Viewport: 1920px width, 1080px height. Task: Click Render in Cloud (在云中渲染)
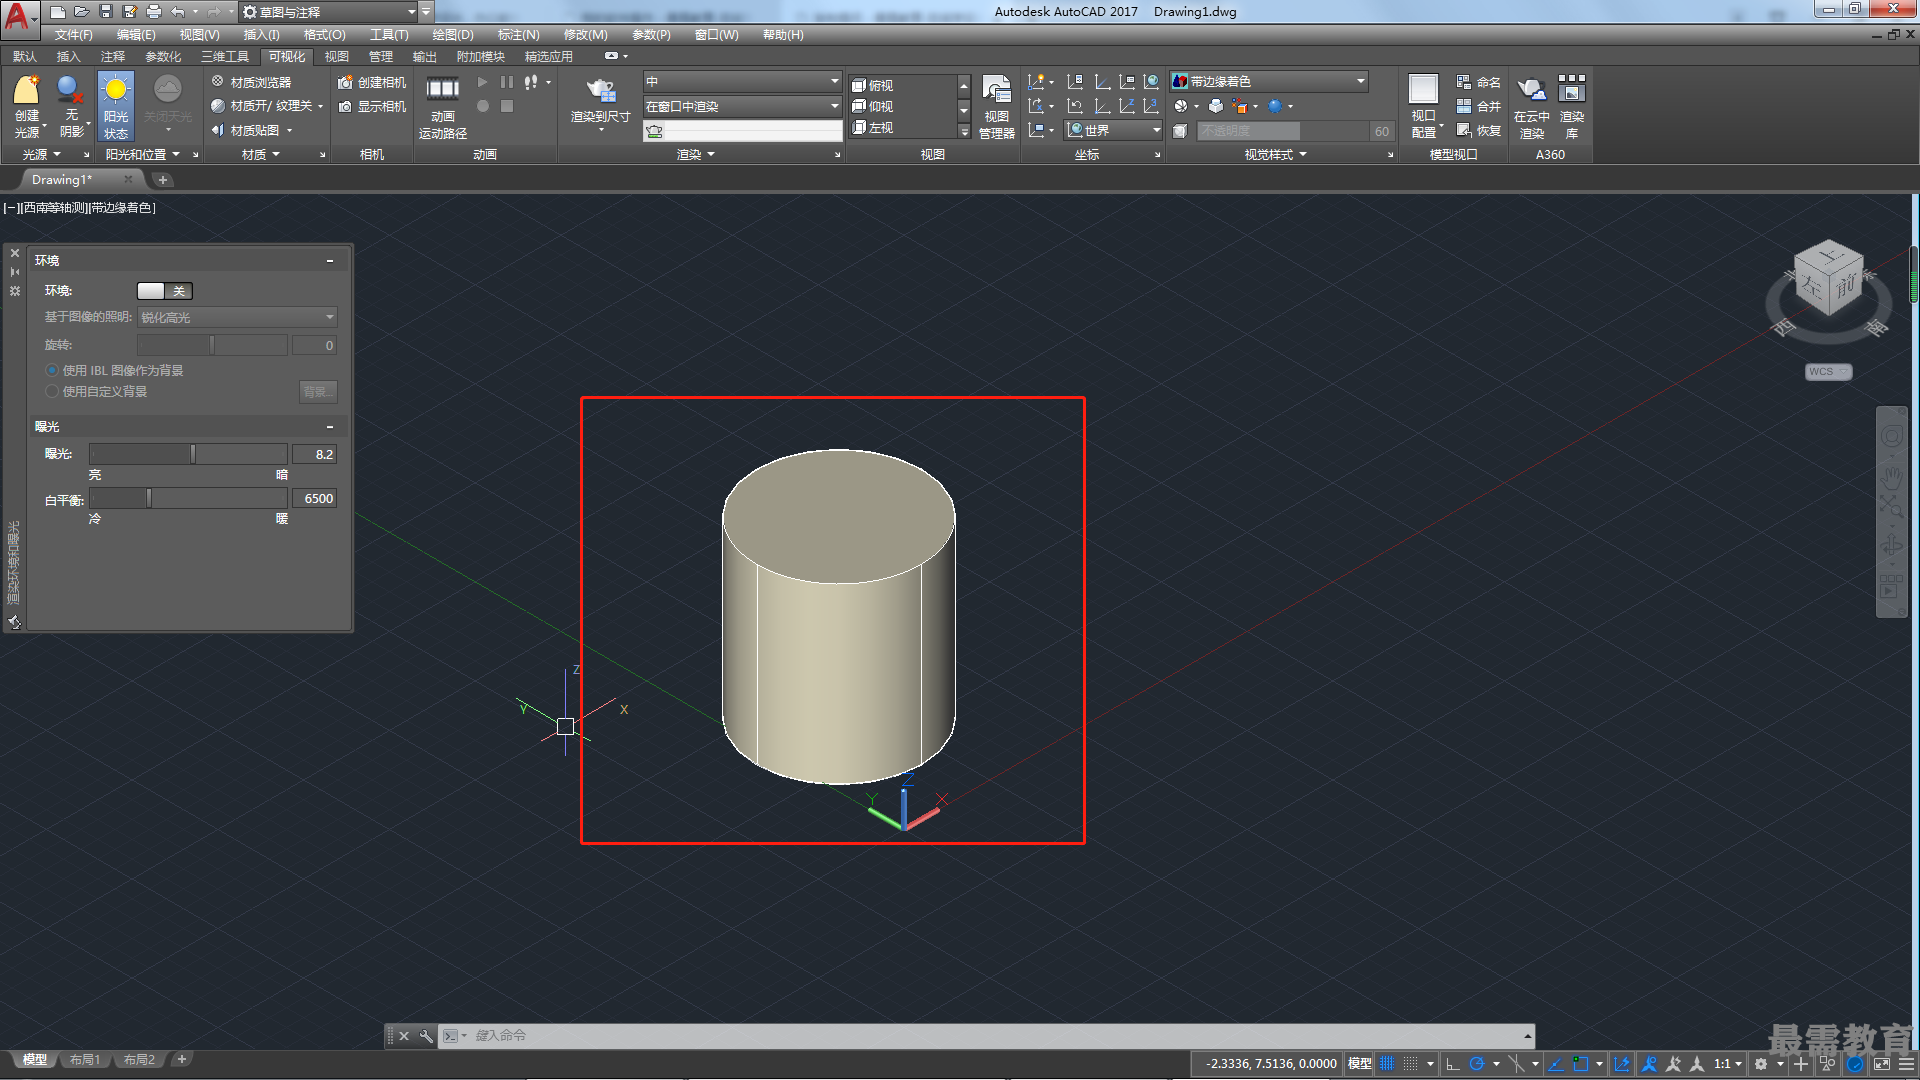tap(1531, 106)
